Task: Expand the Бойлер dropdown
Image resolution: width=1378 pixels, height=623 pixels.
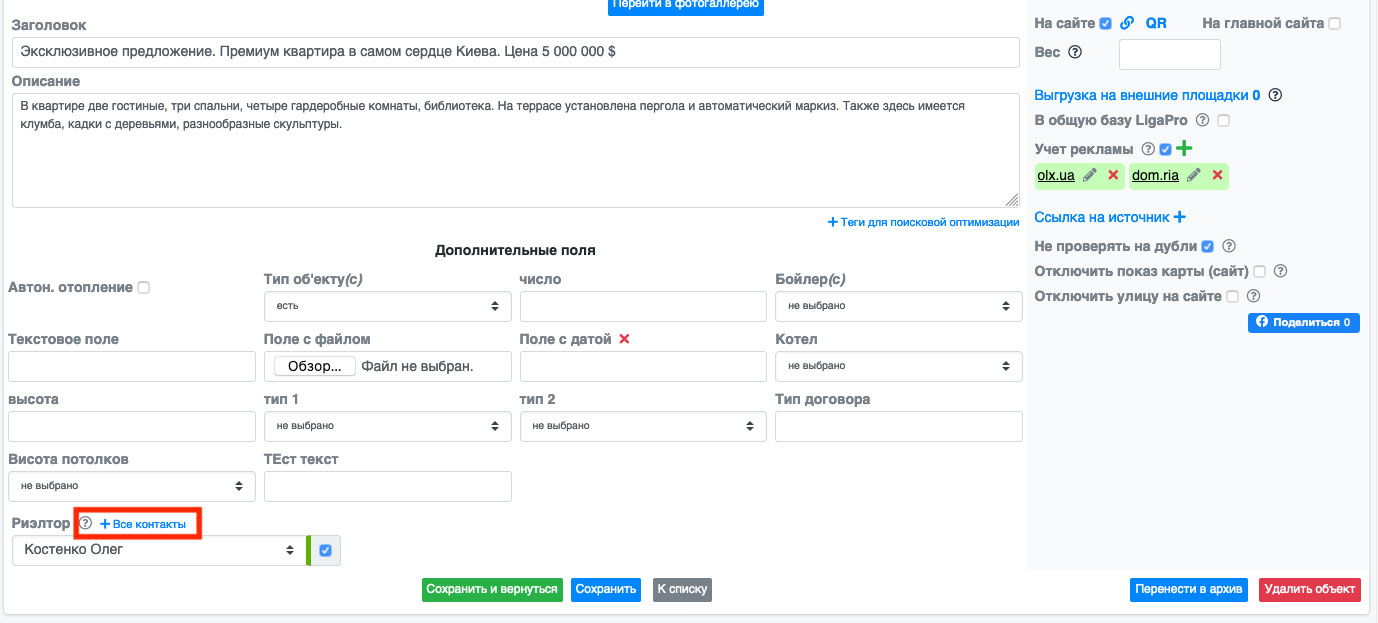Action: click(x=898, y=306)
